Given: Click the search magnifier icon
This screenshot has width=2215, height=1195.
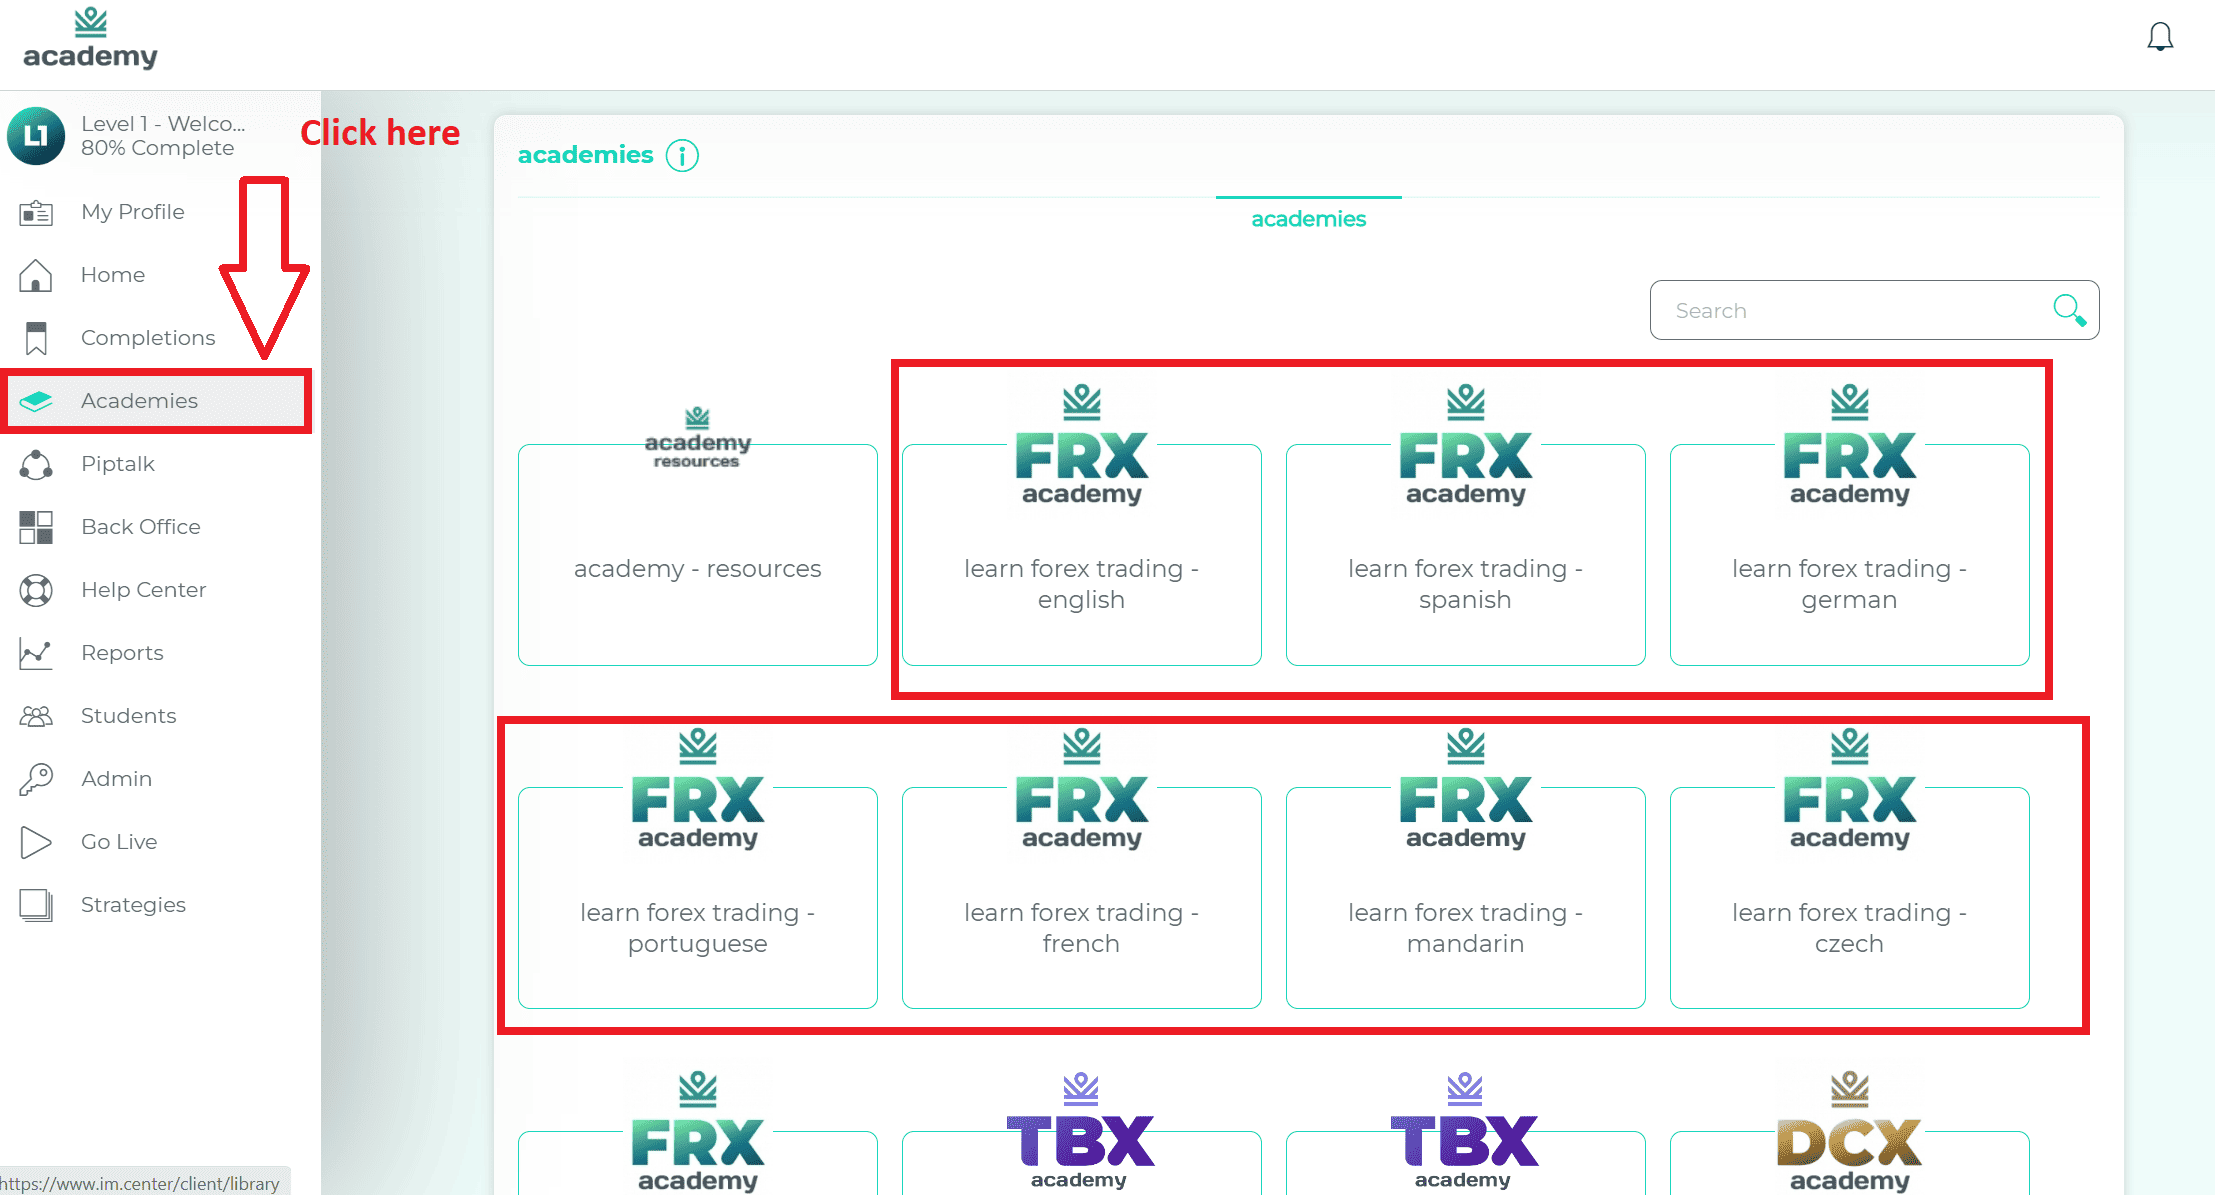Looking at the screenshot, I should [2069, 310].
